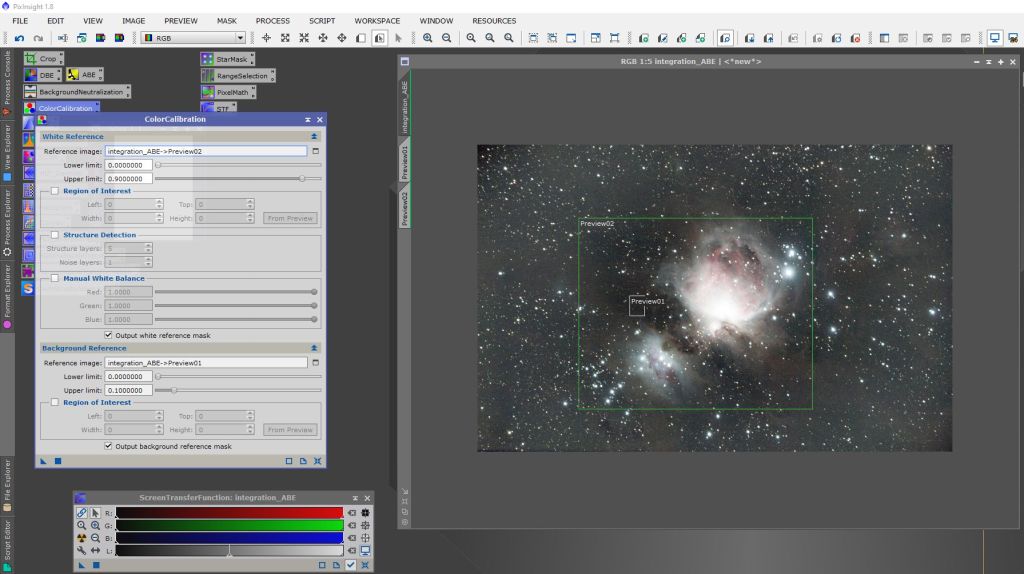Click the Crop process icon
Screen dimensions: 1024x574
tap(41, 59)
